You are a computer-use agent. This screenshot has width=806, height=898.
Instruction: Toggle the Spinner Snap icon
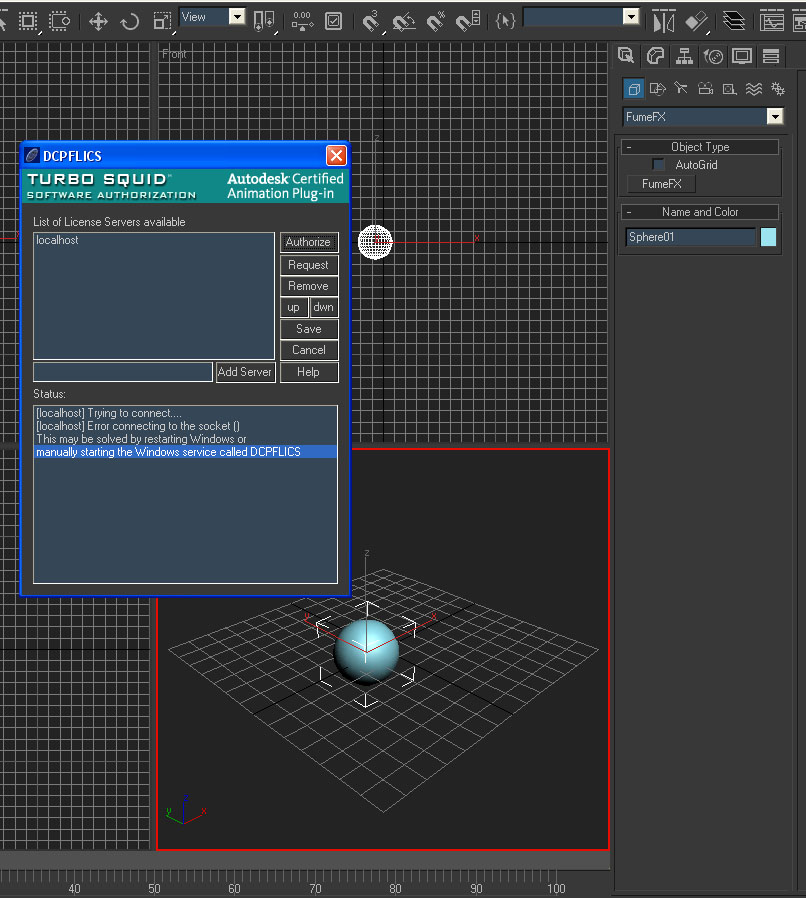click(468, 22)
